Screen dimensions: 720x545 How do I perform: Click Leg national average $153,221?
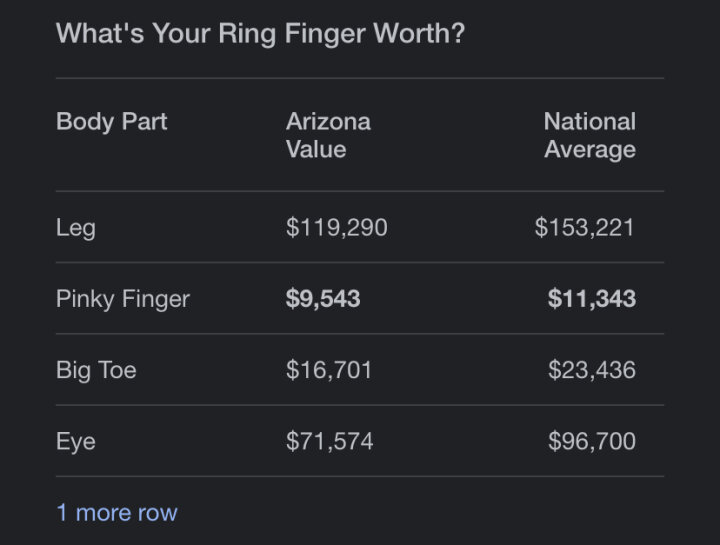pos(585,227)
